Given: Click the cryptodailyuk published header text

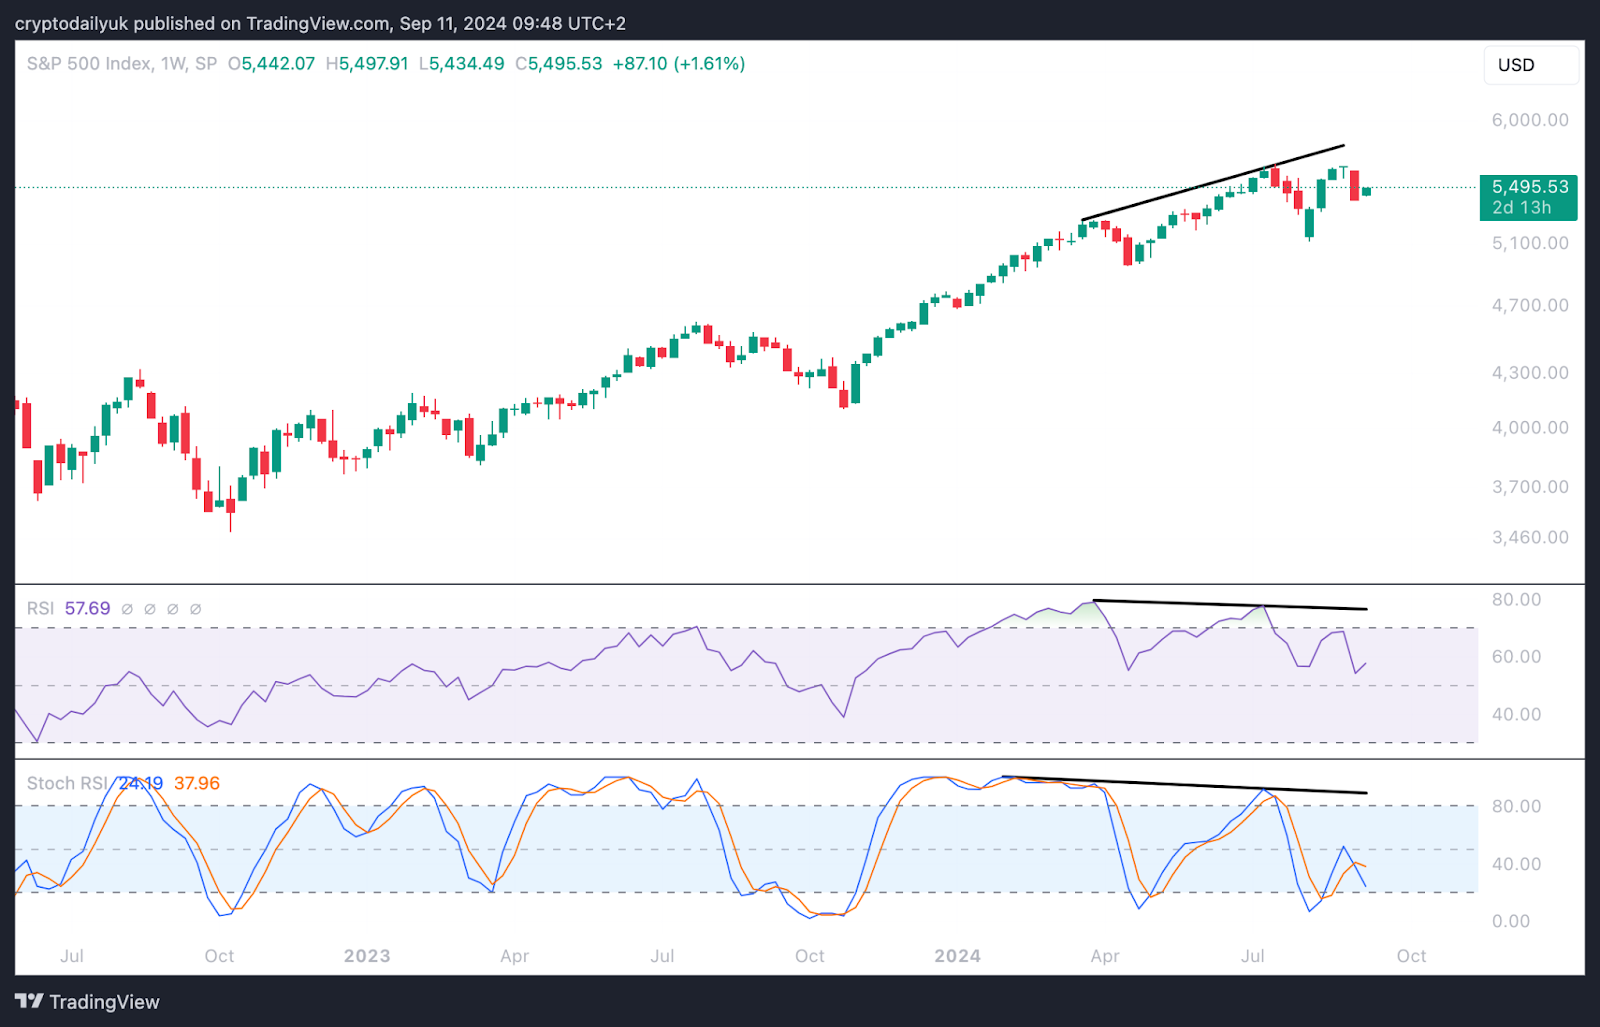Looking at the screenshot, I should pos(320,23).
